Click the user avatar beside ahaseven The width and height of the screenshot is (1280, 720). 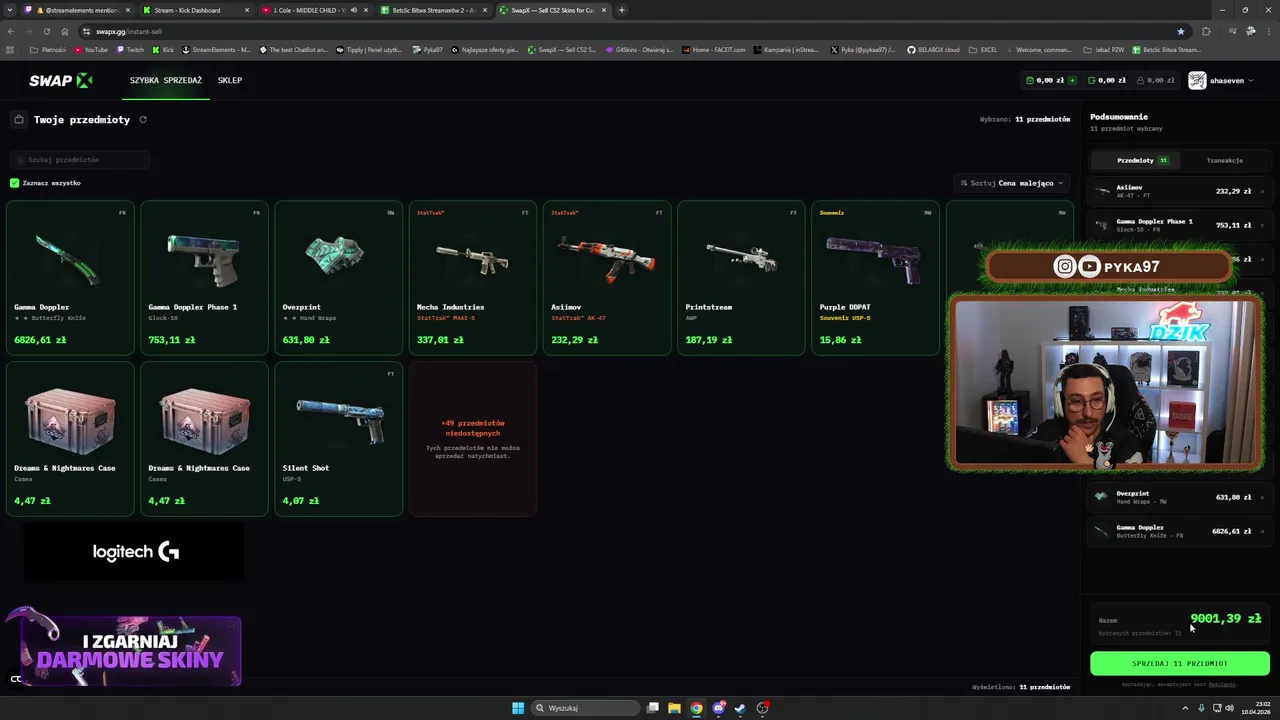1197,80
